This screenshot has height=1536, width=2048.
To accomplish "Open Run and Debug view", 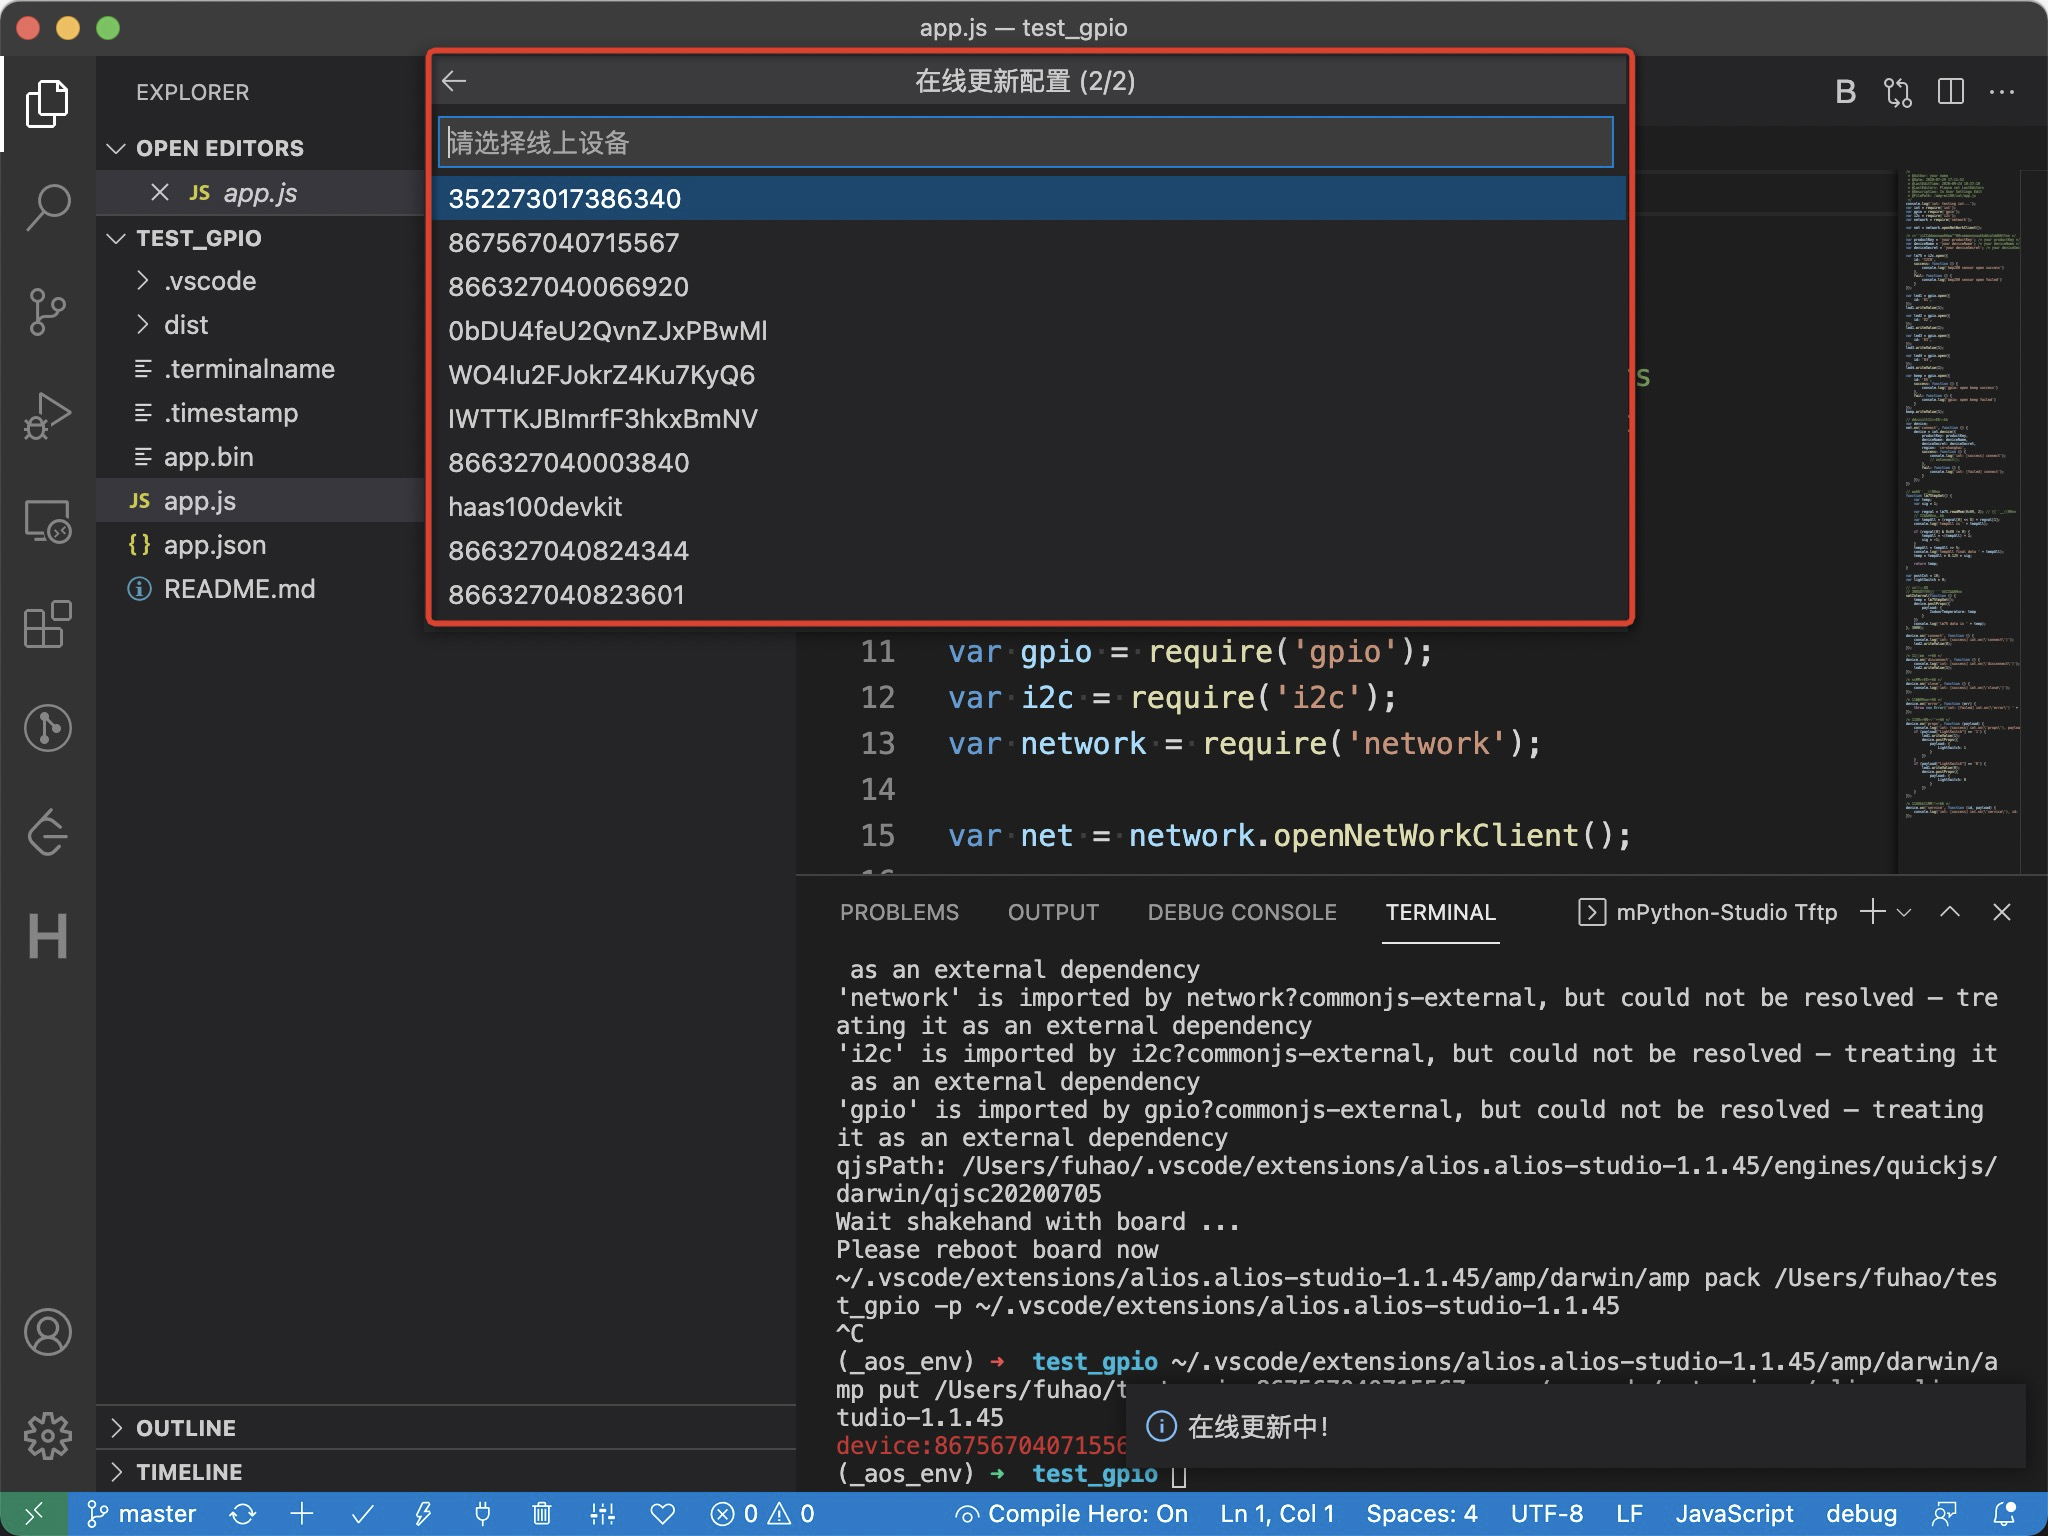I will 47,416.
